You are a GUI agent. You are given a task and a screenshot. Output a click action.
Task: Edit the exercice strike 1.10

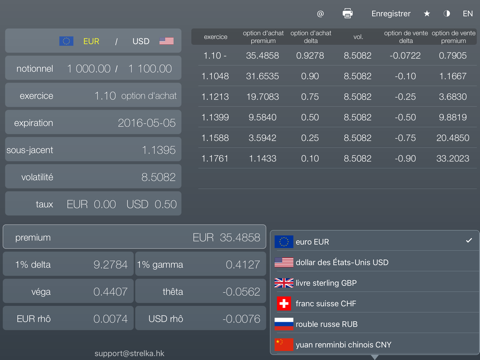point(105,96)
